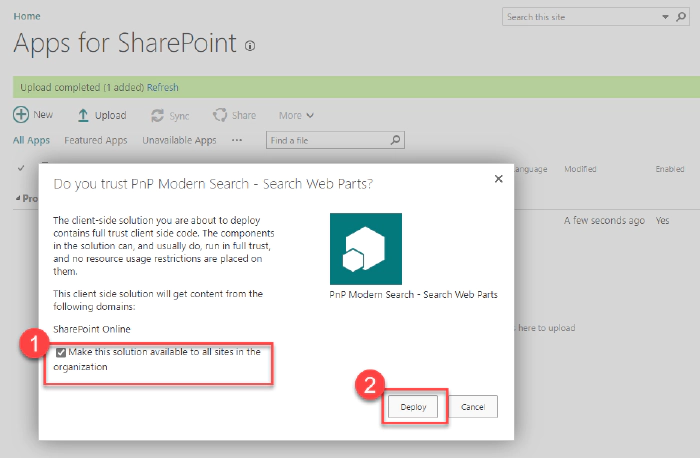Toggle Make this solution available to all sites
This screenshot has height=458, width=700.
(61, 353)
